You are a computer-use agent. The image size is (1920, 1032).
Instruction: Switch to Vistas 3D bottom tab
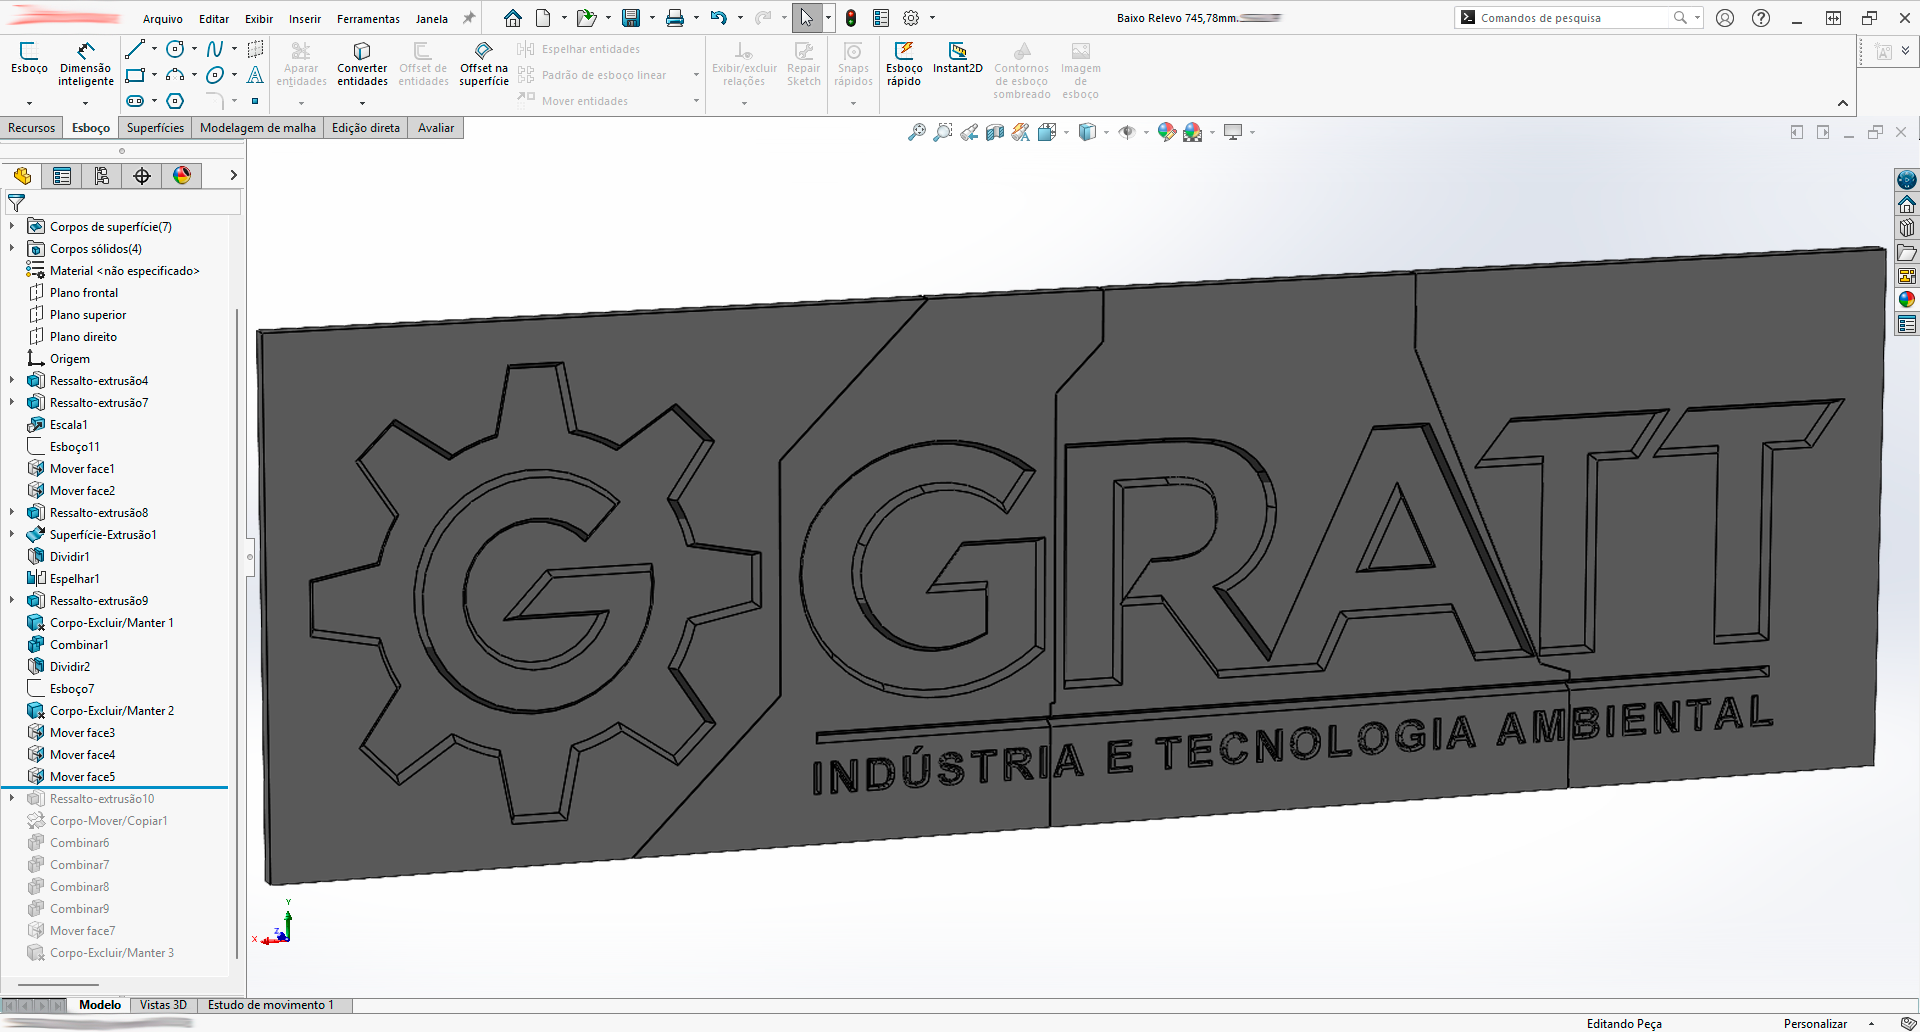pos(163,1005)
